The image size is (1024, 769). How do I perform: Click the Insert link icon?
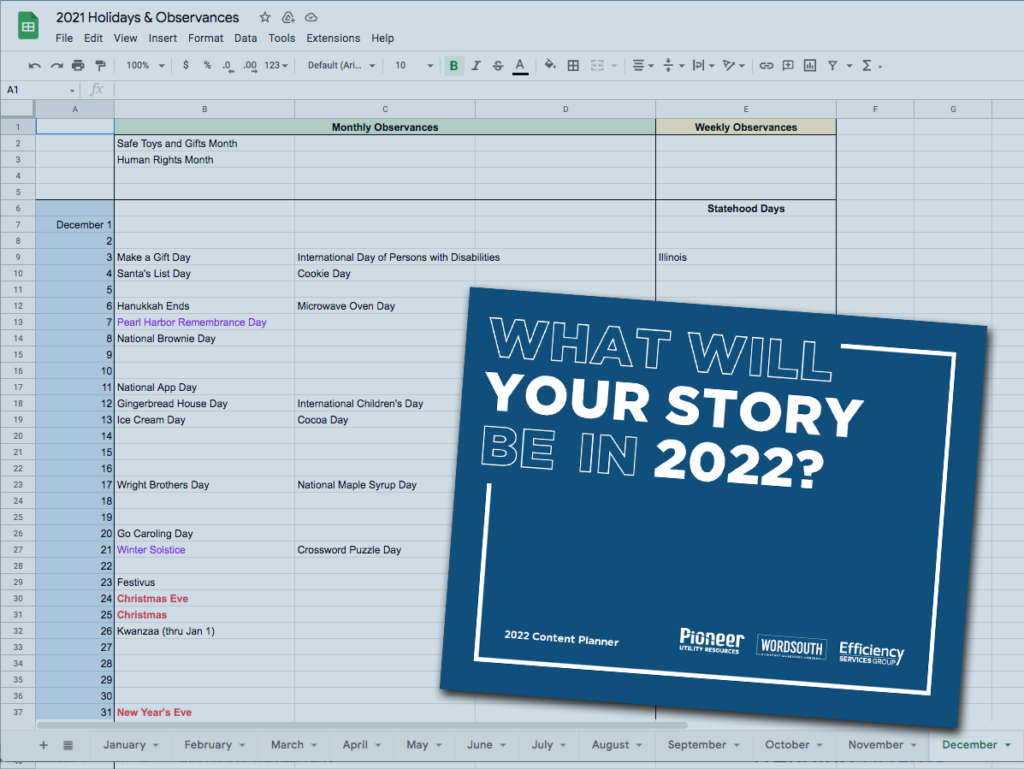(766, 66)
